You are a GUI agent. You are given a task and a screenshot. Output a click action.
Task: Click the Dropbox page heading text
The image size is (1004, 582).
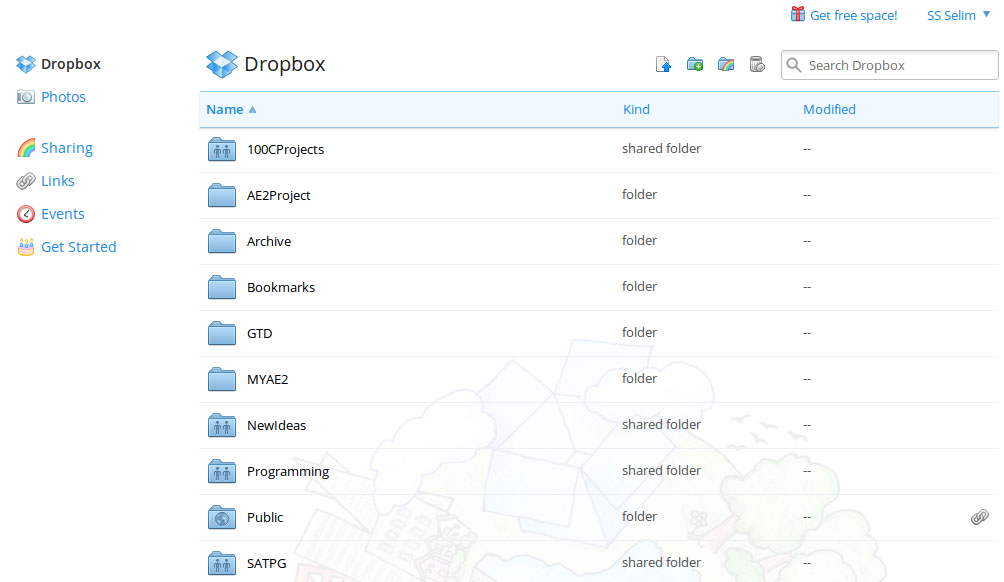coord(285,64)
